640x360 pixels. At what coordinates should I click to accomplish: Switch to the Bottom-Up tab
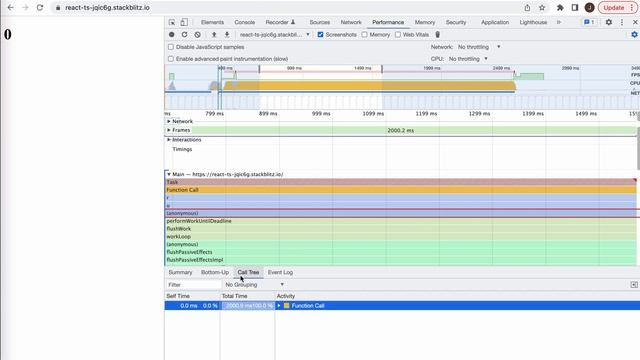215,272
